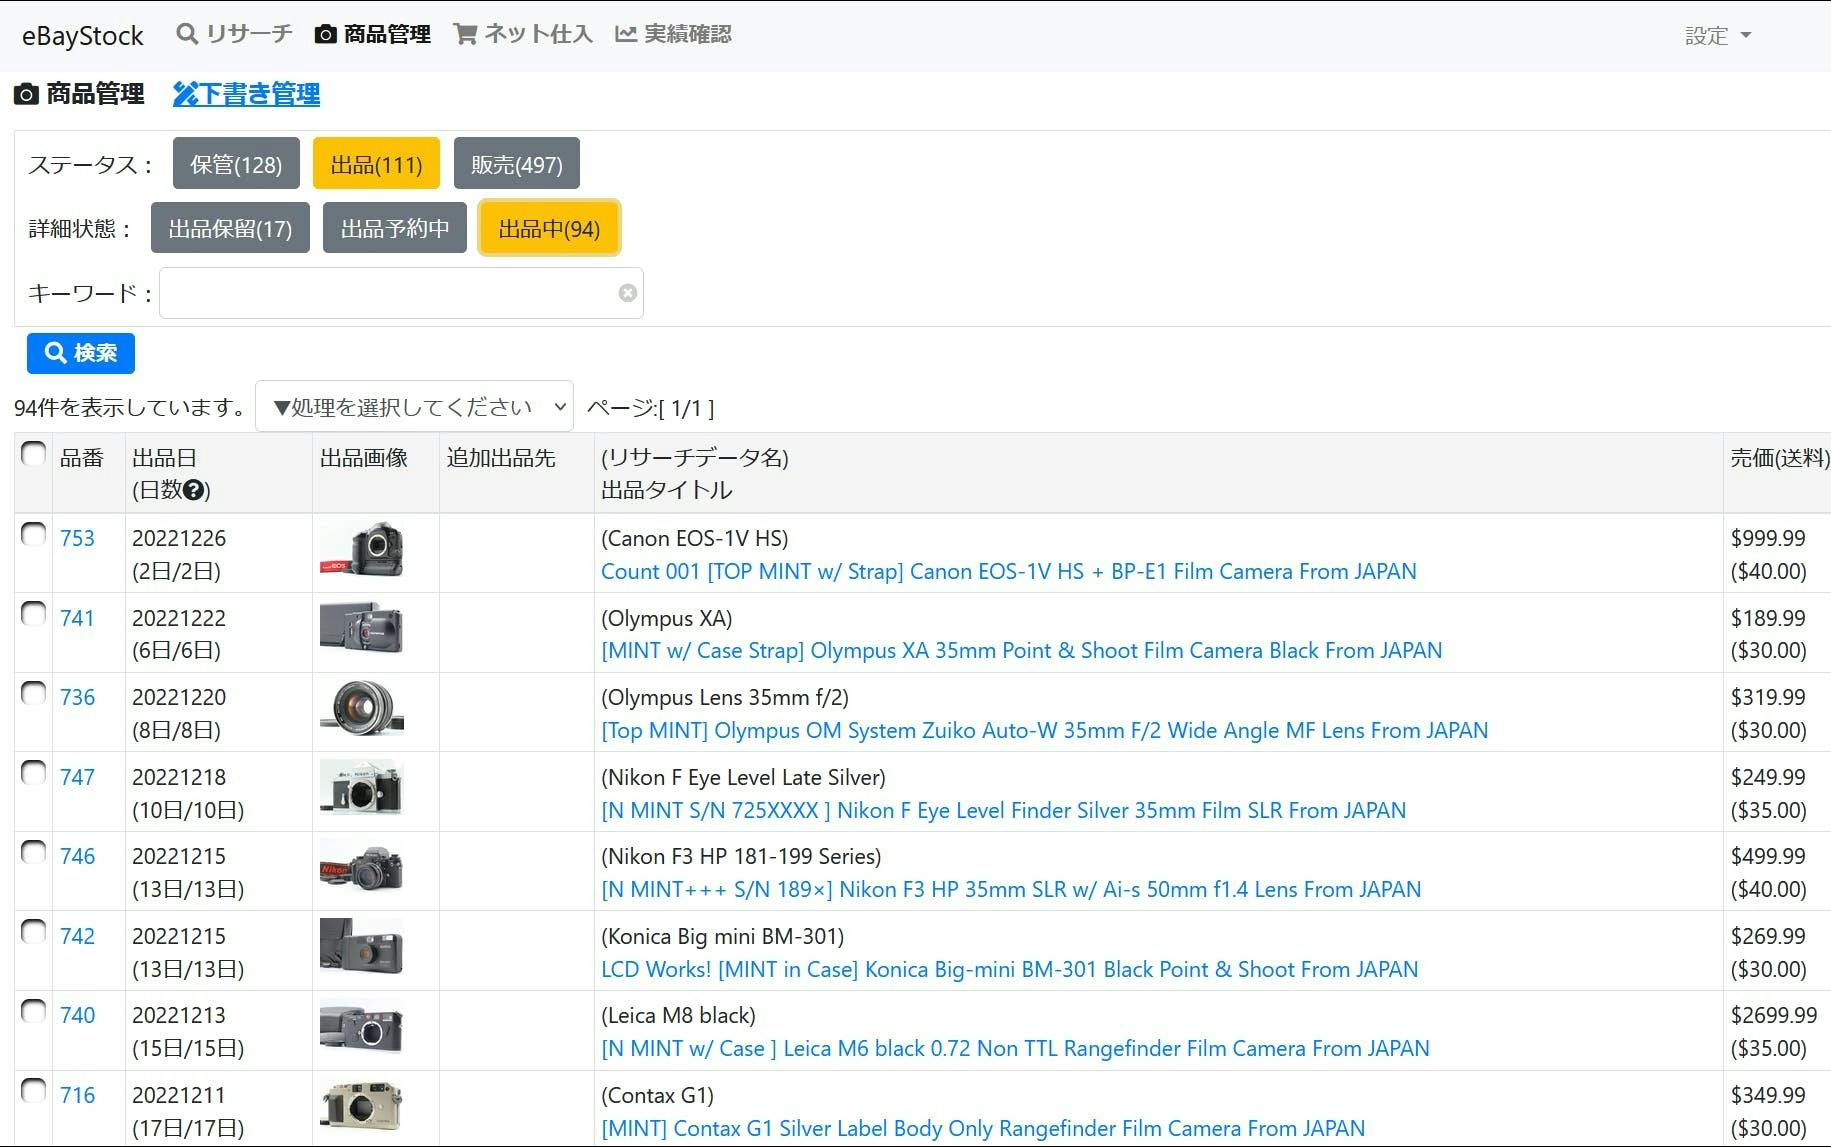Open item number 747

tap(77, 777)
